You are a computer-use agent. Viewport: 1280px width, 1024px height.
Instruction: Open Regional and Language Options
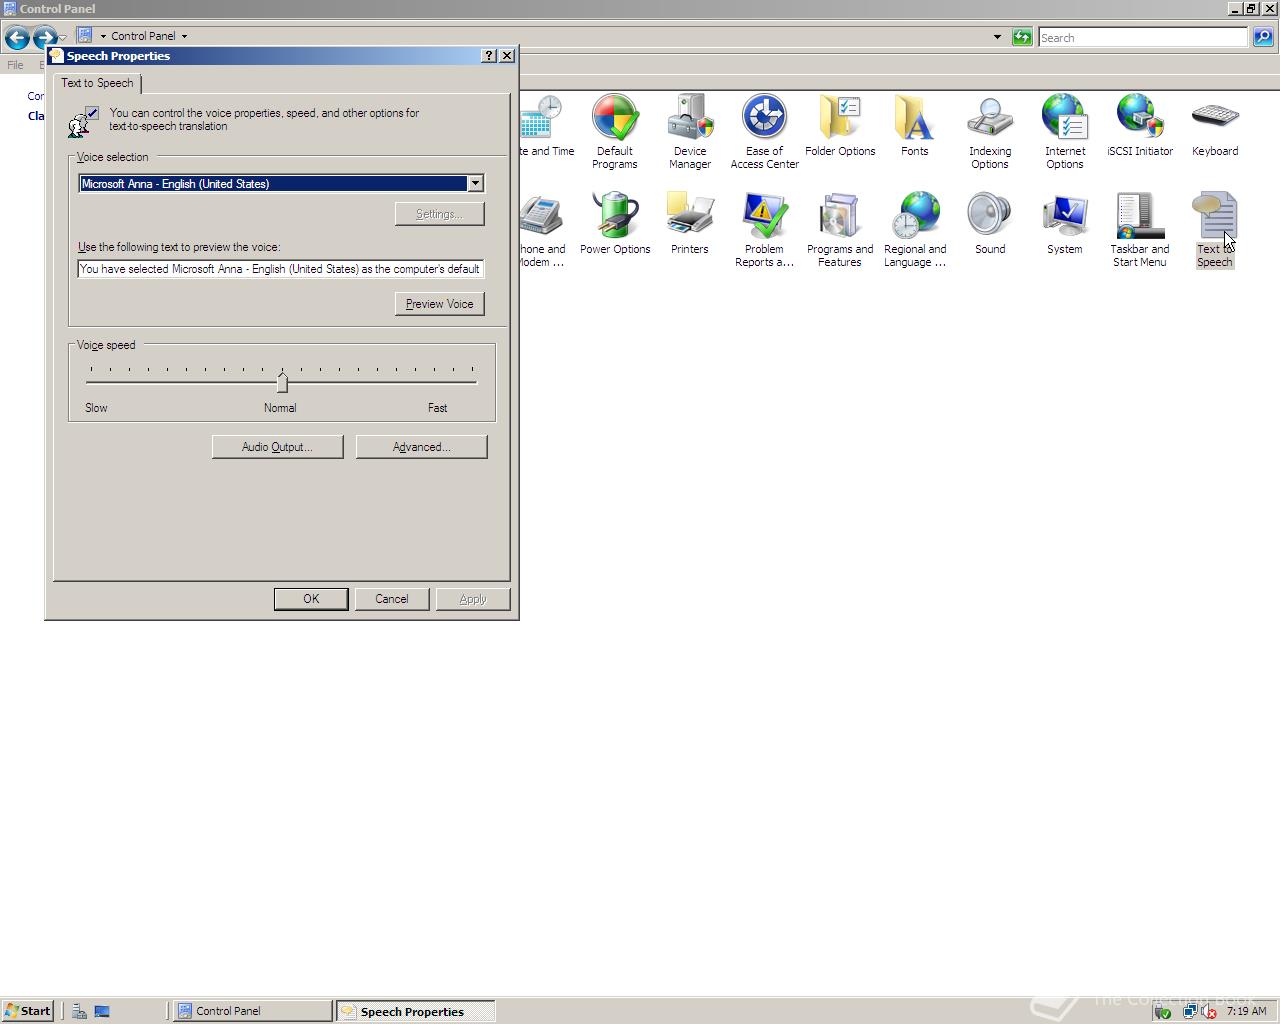click(914, 229)
